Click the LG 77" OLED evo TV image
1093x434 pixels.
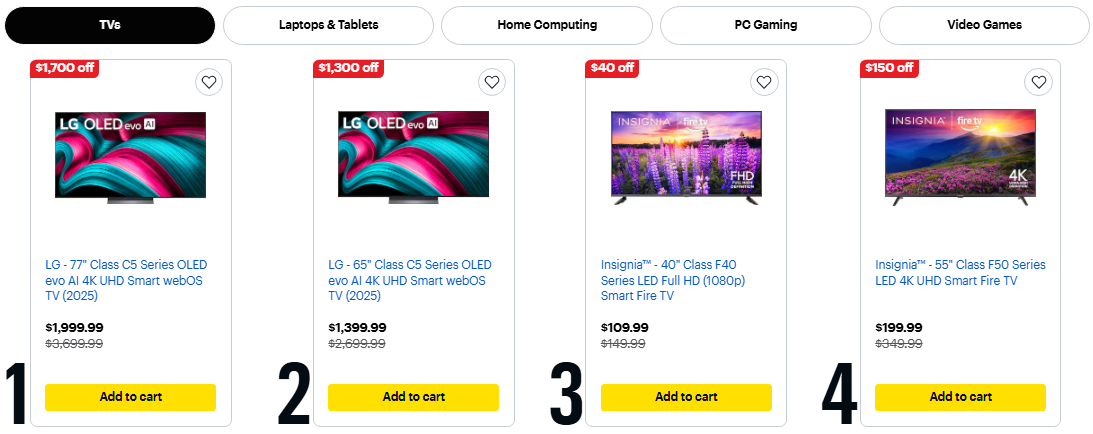[130, 157]
